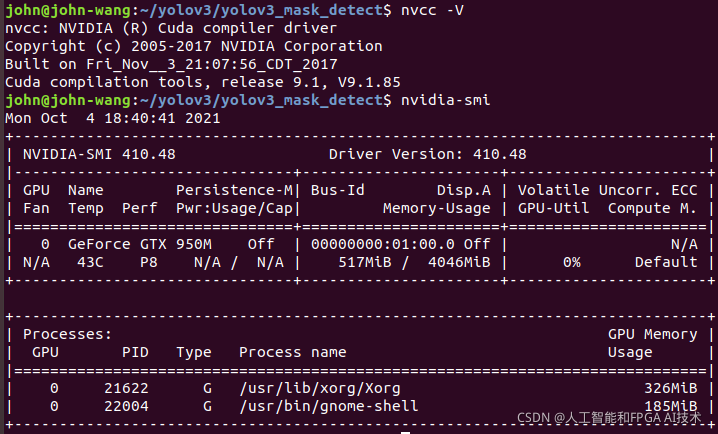
Task: Click the '4046MiB' total memory value
Action: [459, 262]
